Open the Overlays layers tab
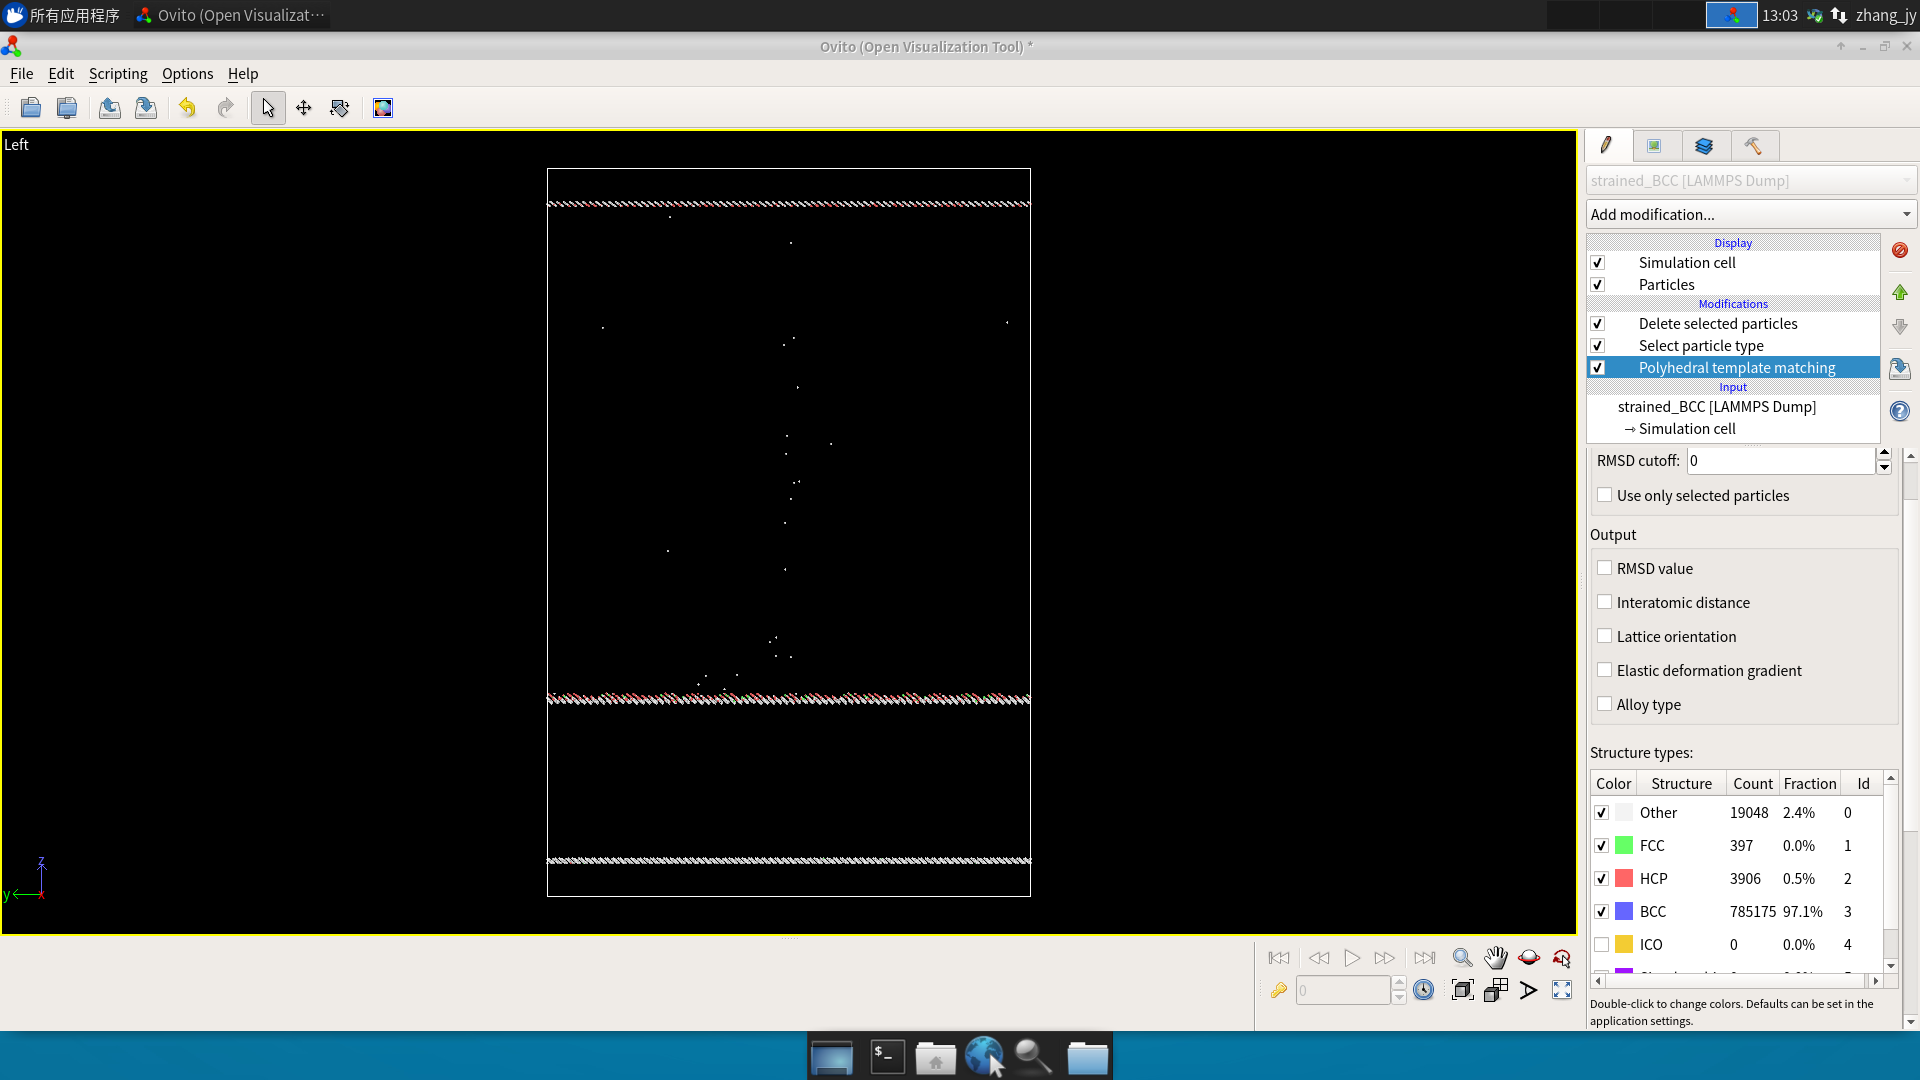Screen dimensions: 1920x1080 click(x=1704, y=146)
